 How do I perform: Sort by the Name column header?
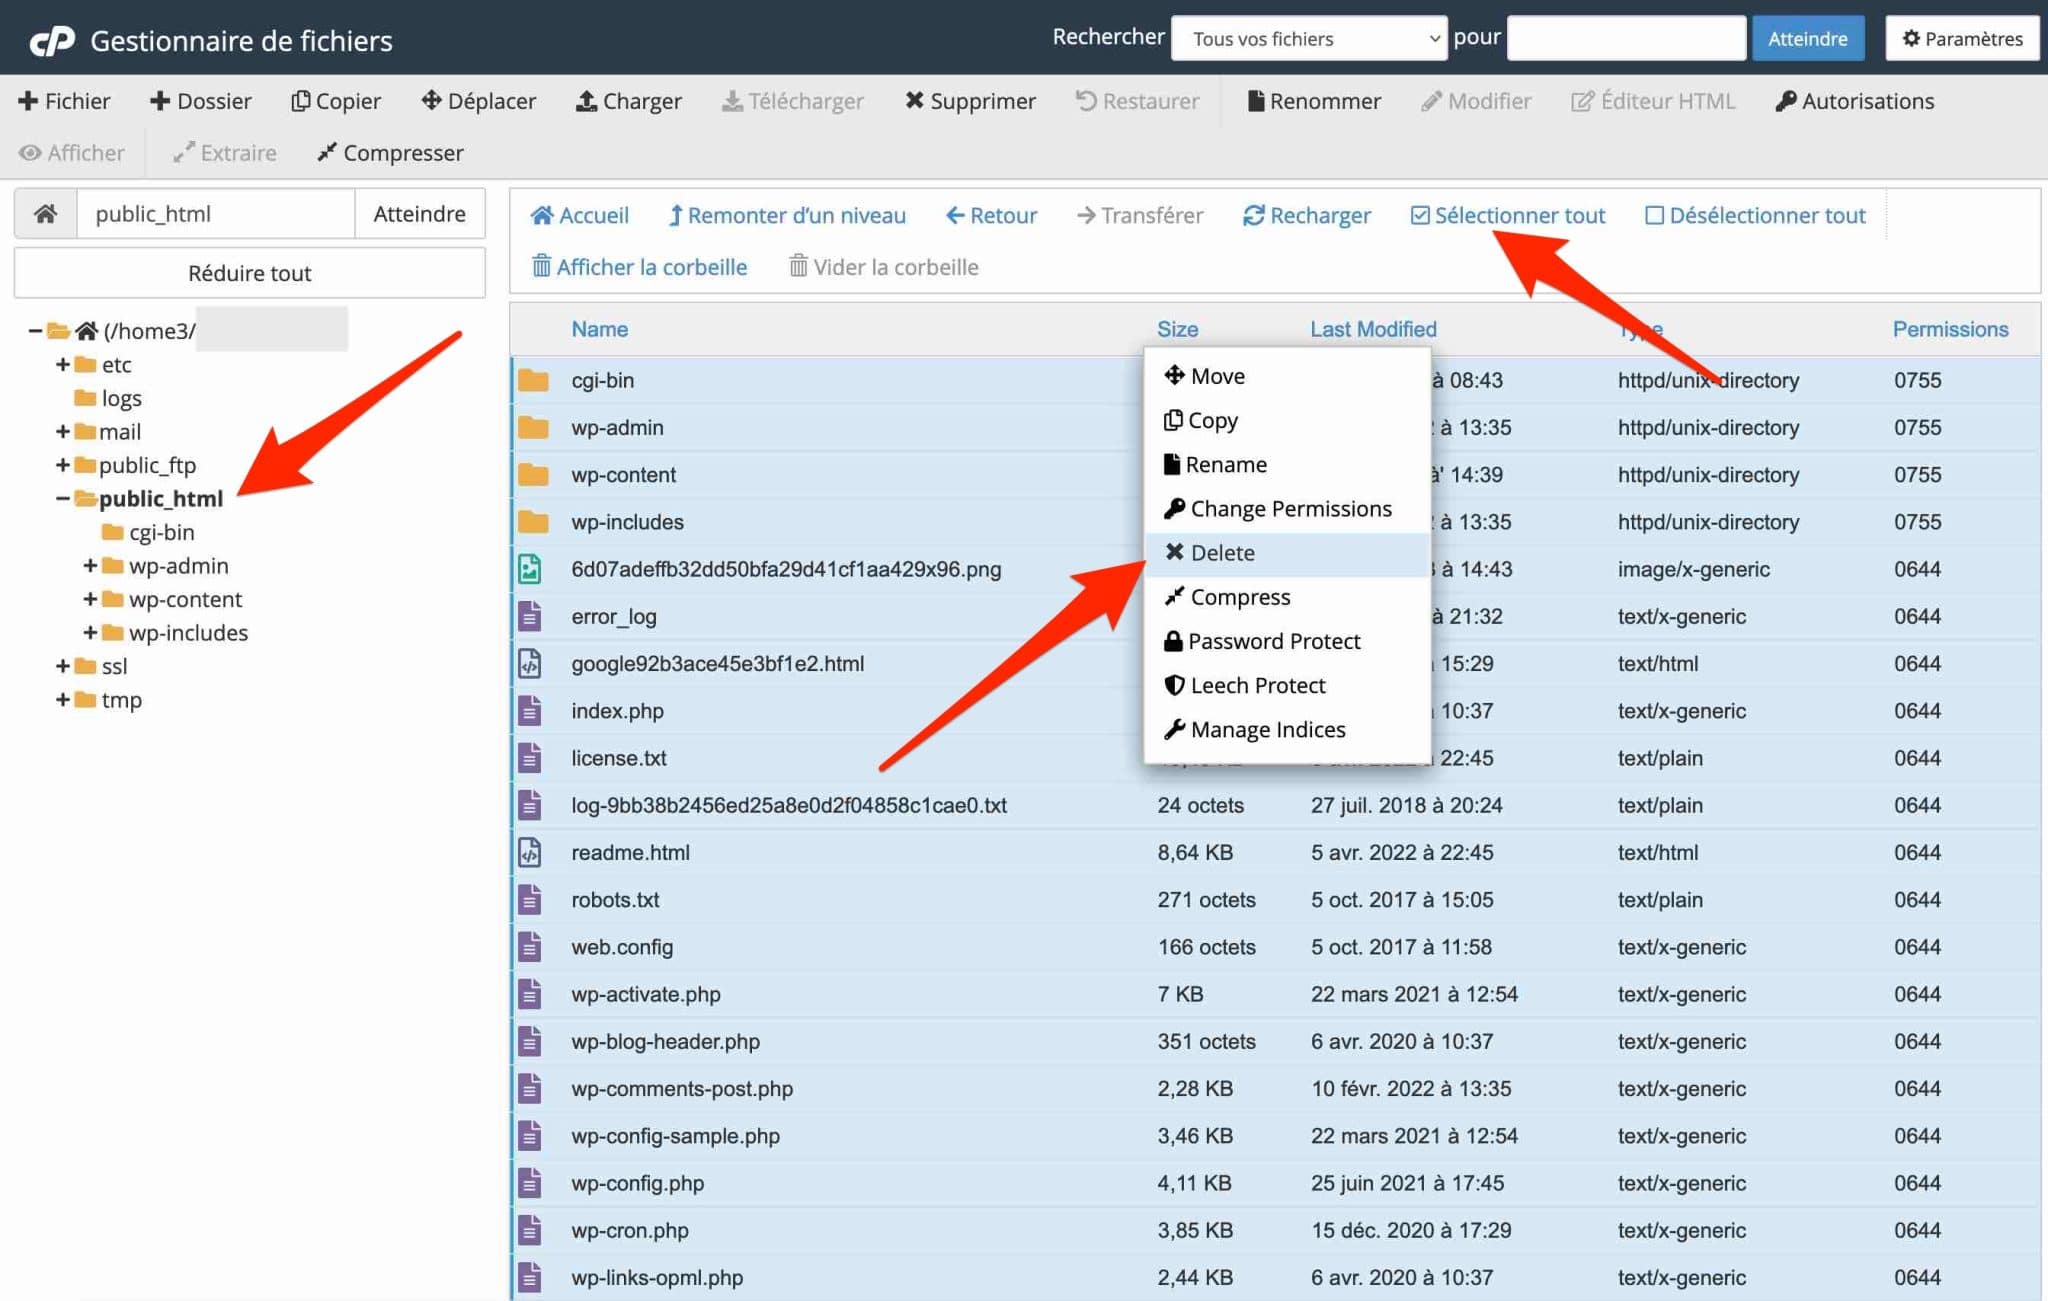point(600,329)
